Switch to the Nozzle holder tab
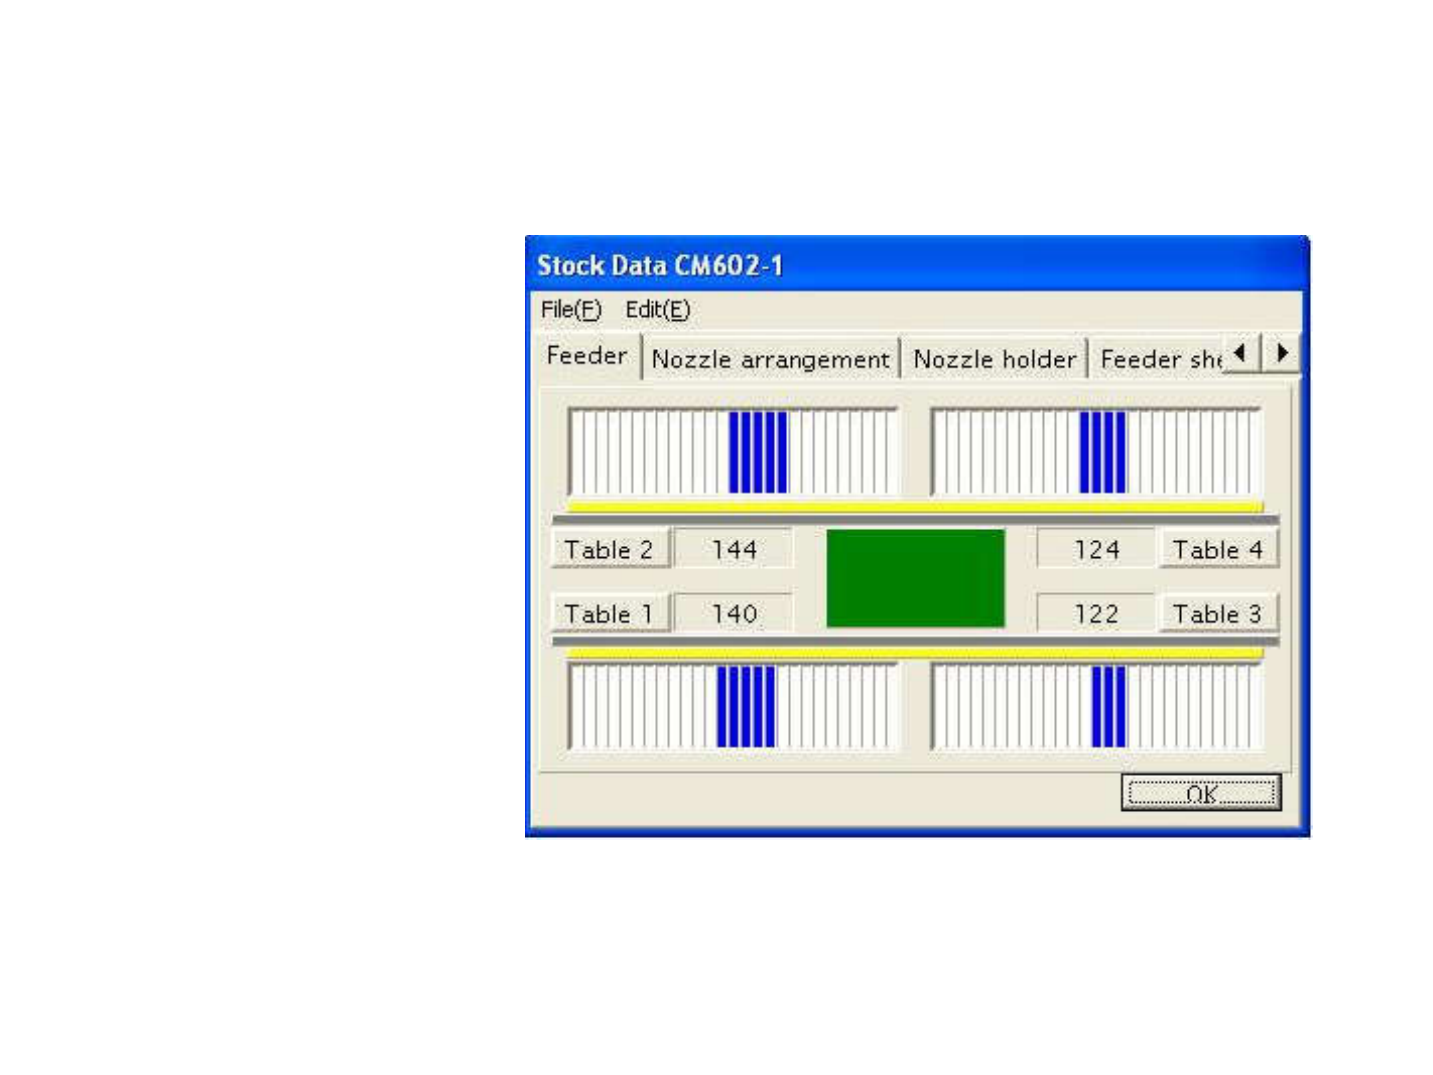1433x1075 pixels. [994, 359]
